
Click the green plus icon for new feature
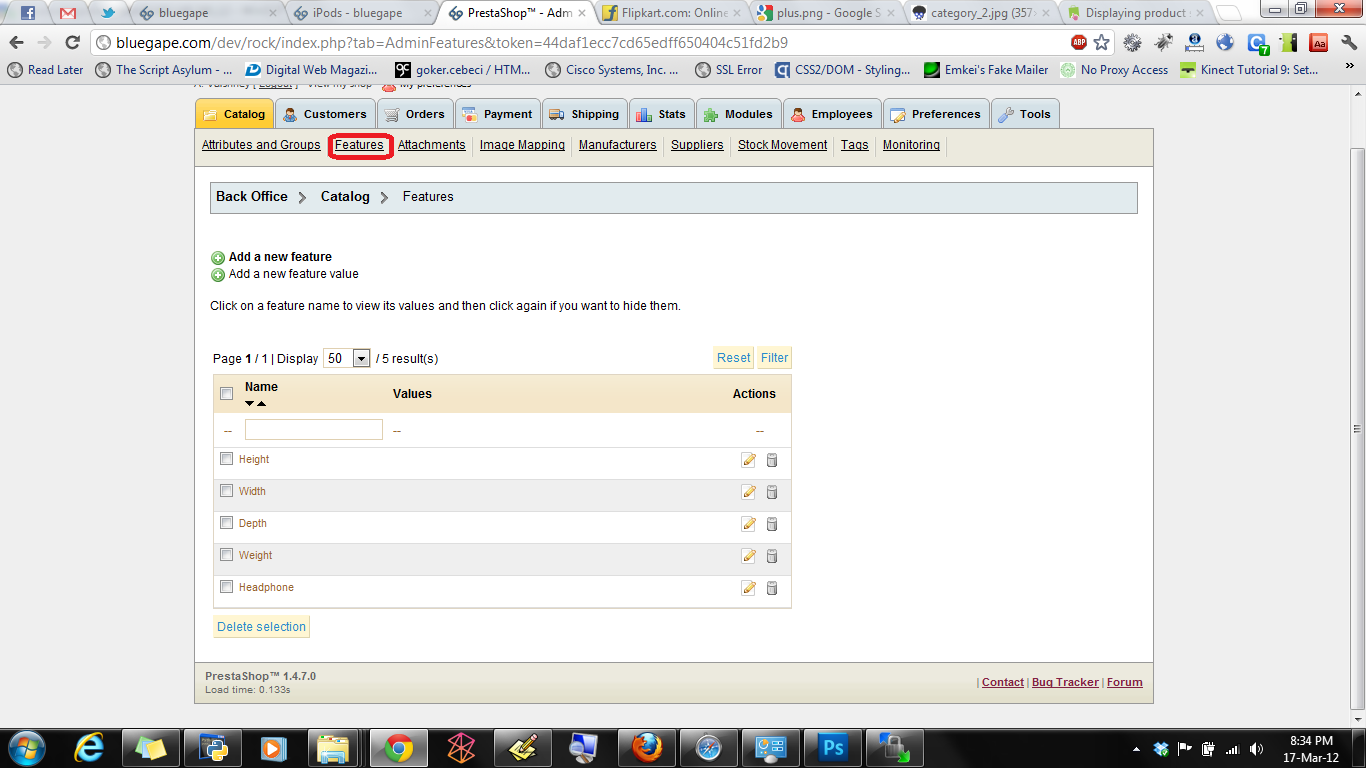click(x=218, y=258)
